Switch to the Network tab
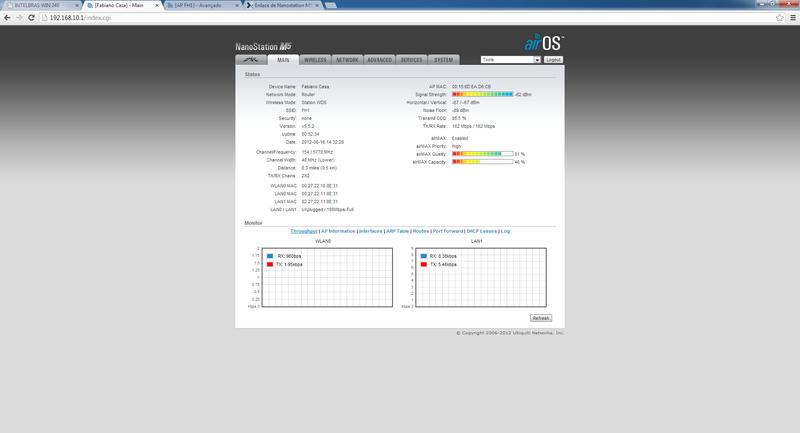The image size is (800, 433). coord(347,60)
